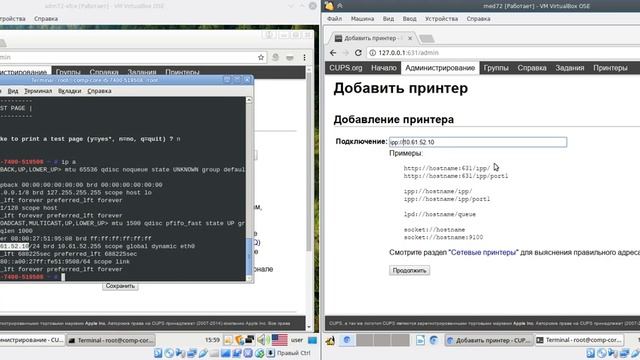Open Ввод menu of med72 VM

(x=409, y=19)
